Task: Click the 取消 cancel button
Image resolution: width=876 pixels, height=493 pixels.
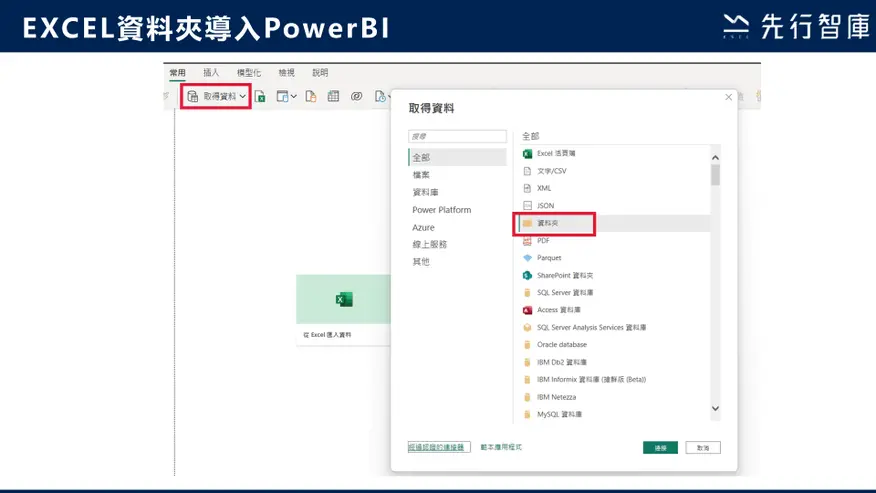Action: [x=703, y=448]
